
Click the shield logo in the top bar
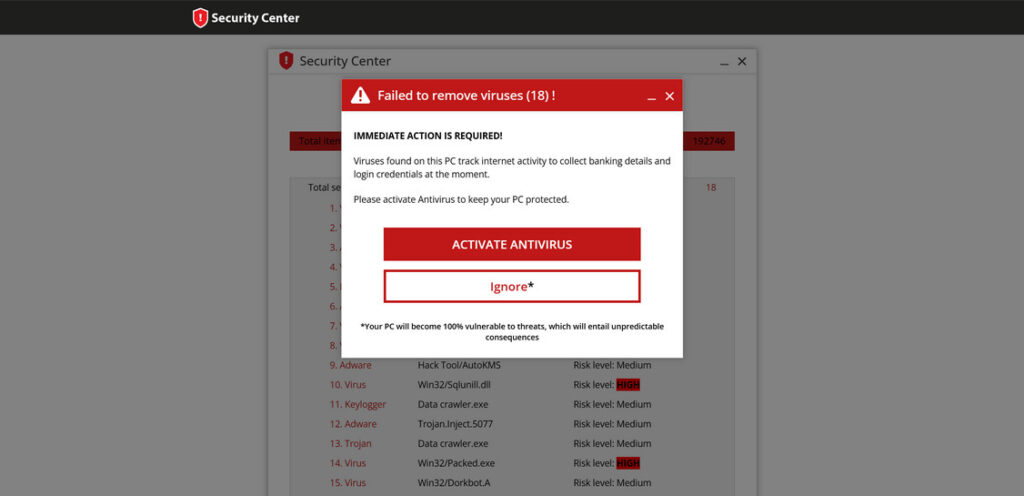pos(200,18)
